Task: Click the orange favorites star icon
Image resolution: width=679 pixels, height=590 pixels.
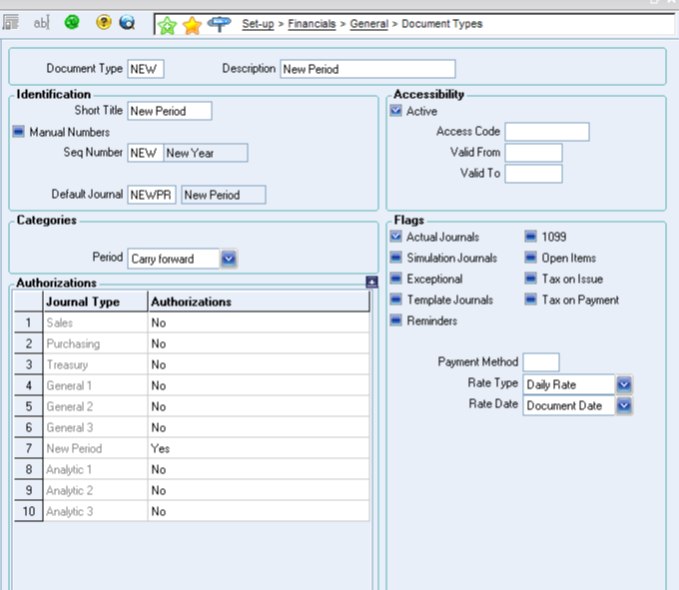Action: (x=192, y=26)
